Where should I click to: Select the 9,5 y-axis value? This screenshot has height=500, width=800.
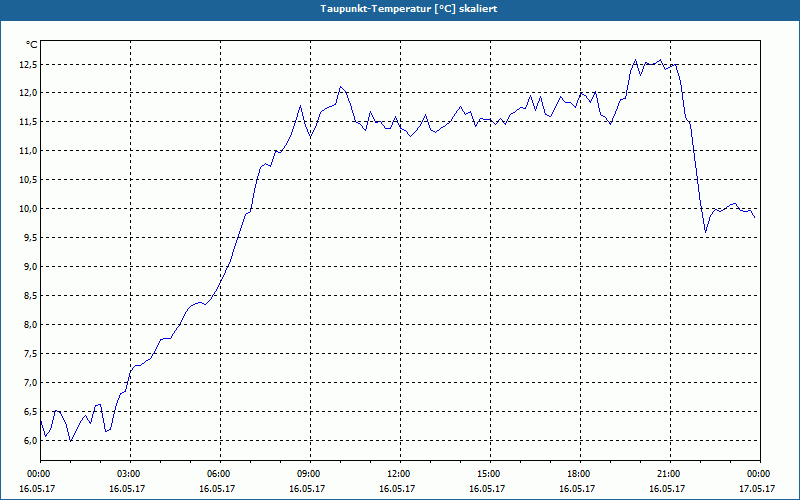click(x=30, y=238)
